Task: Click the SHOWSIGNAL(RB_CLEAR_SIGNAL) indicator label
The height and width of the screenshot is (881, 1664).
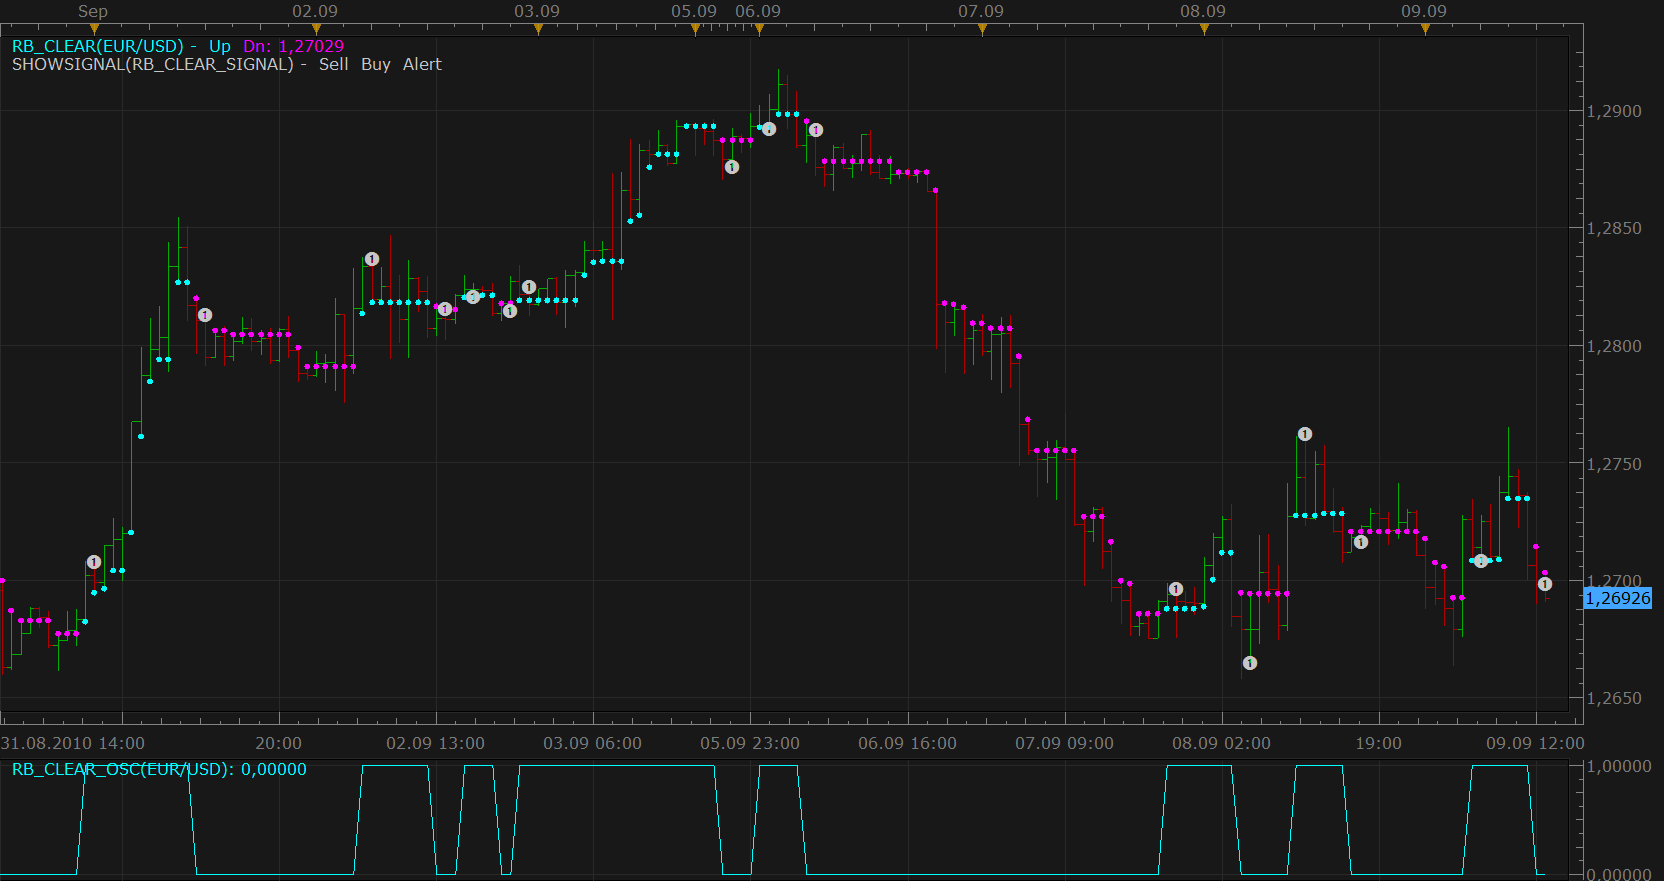Action: [x=153, y=64]
